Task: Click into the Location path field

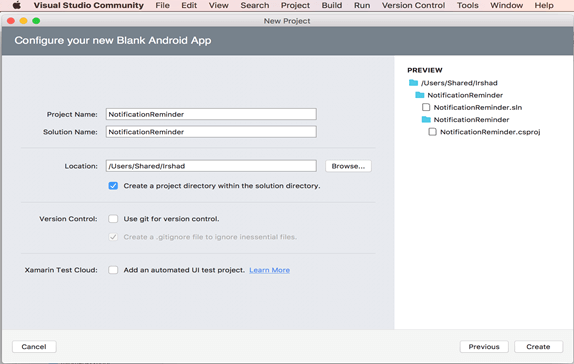Action: click(211, 166)
